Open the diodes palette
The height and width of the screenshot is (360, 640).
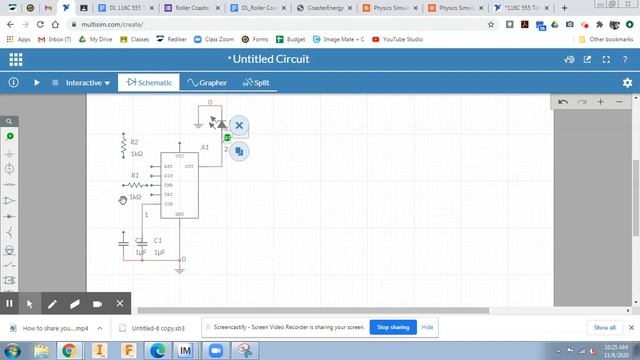(x=10, y=216)
